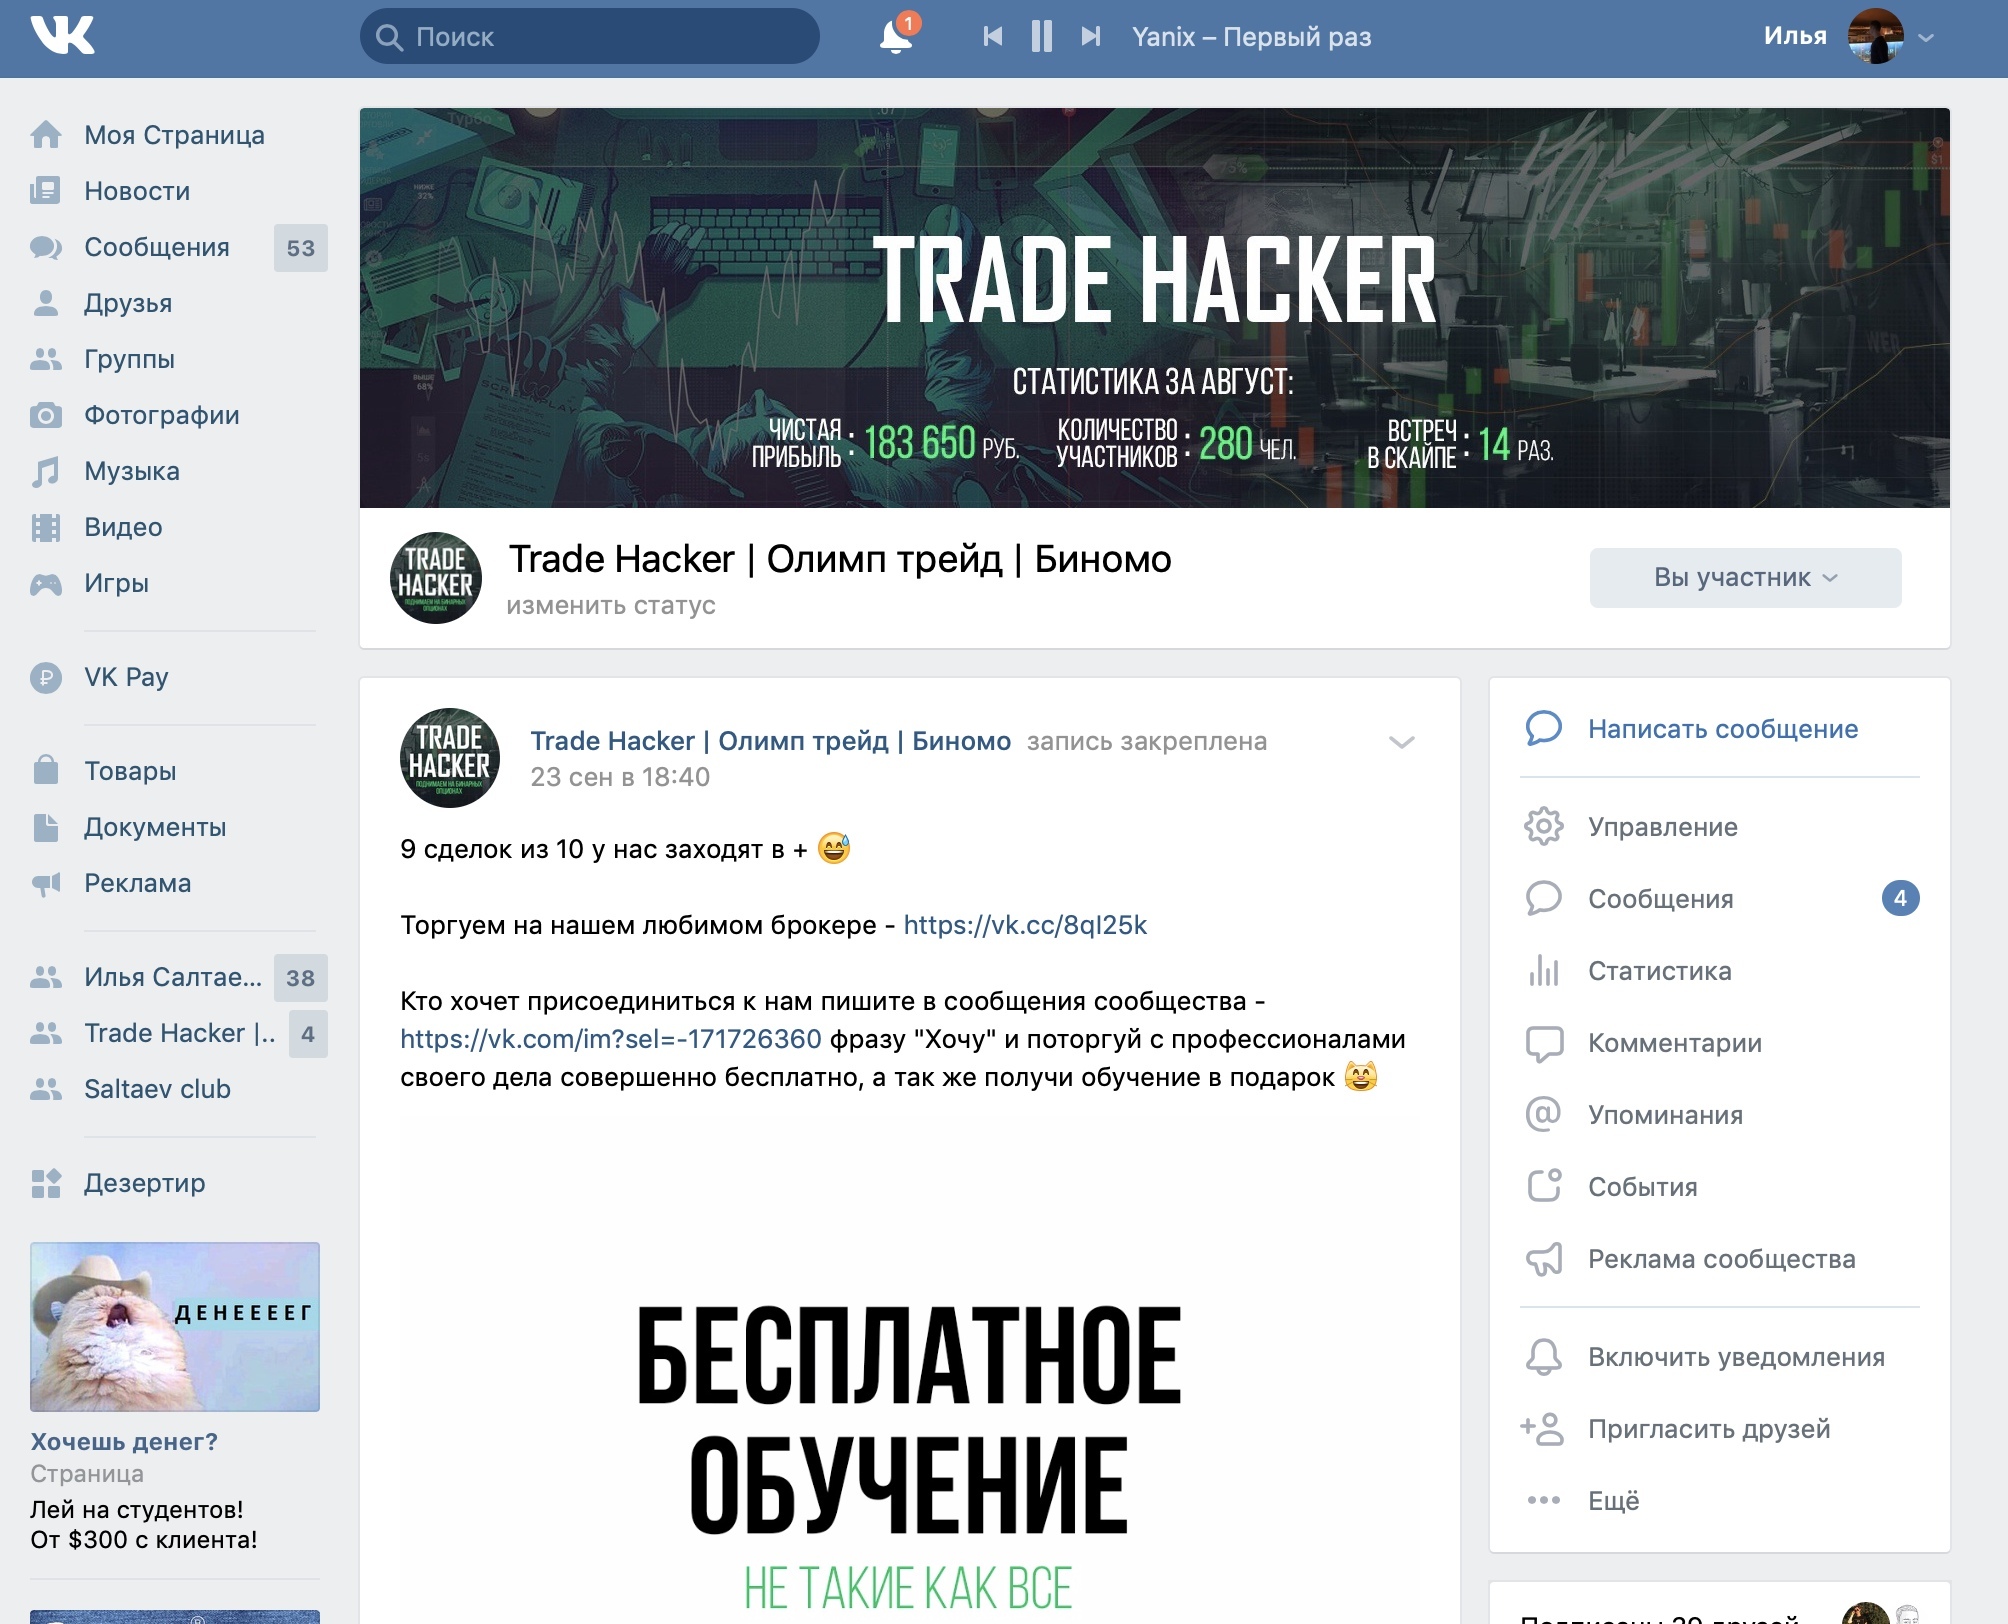
Task: Expand the Вы участник membership dropdown
Action: [1745, 577]
